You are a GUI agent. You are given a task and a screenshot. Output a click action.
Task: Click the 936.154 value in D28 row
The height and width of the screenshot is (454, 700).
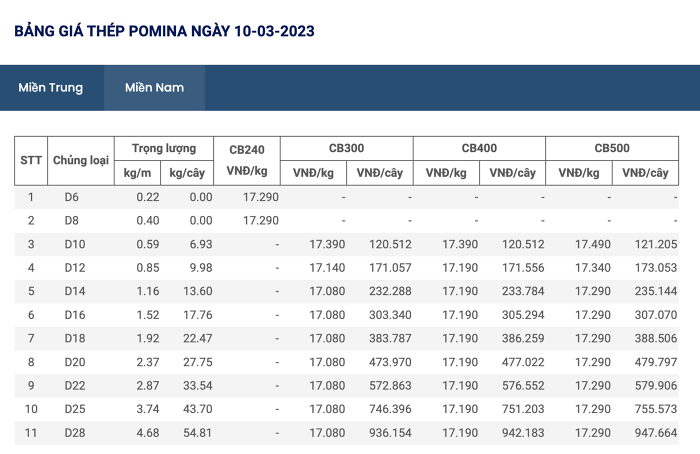click(x=390, y=433)
